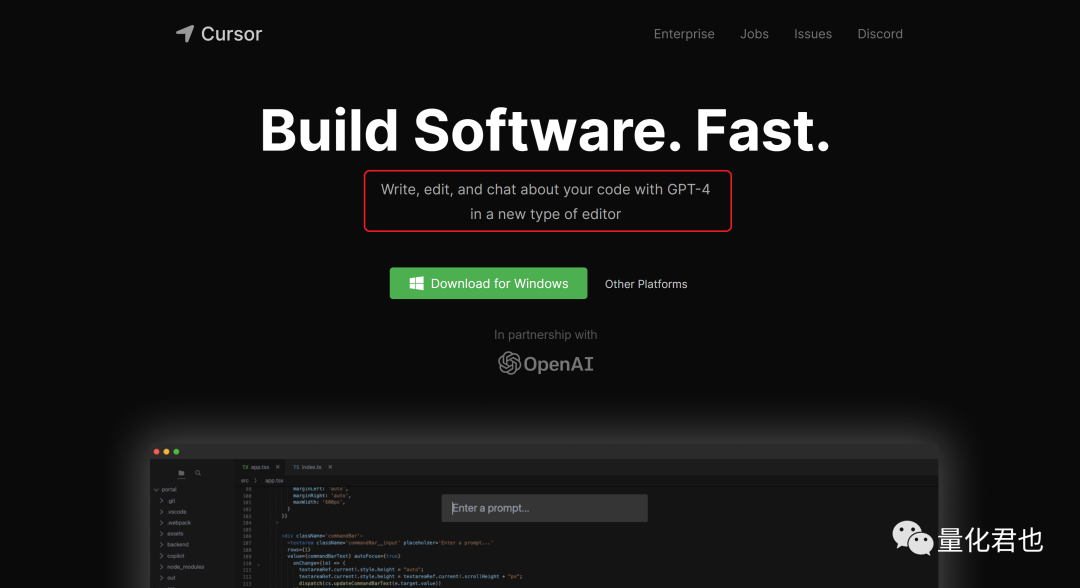Image resolution: width=1080 pixels, height=588 pixels.
Task: Close the app.tsx editor tab
Action: click(x=278, y=467)
